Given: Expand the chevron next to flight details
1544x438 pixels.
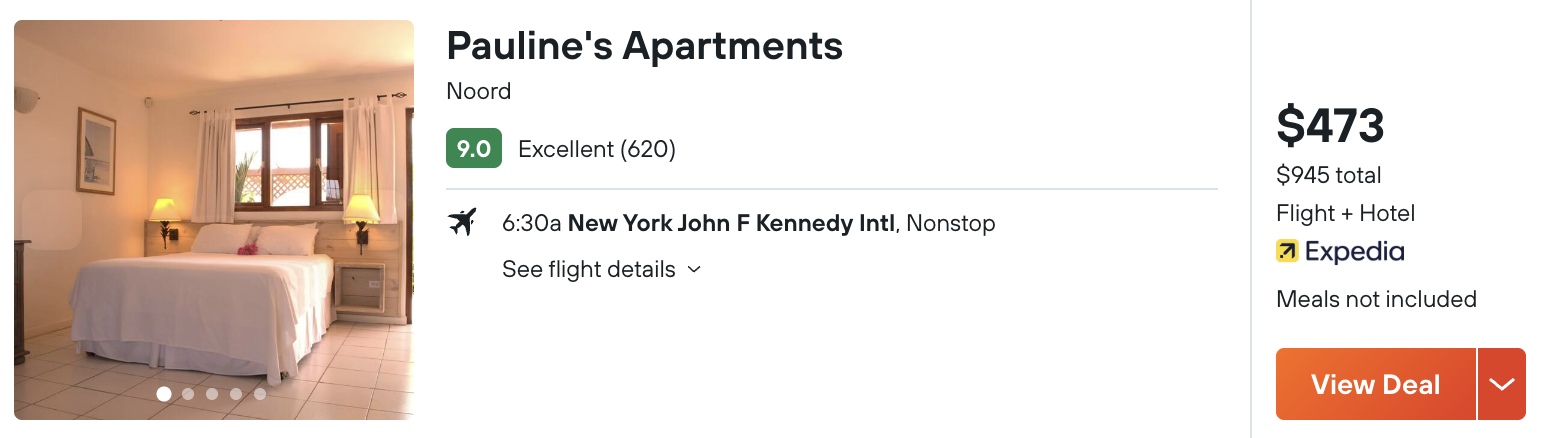Looking at the screenshot, I should (694, 270).
